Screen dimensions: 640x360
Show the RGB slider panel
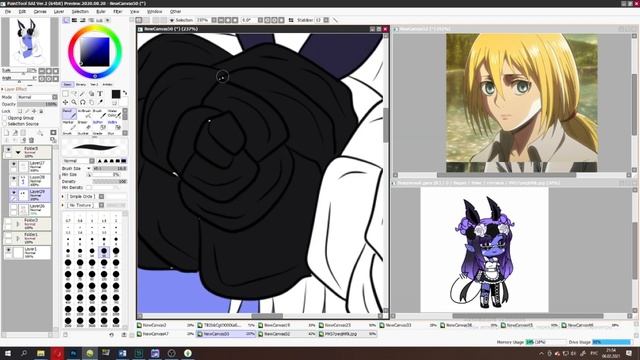75,20
